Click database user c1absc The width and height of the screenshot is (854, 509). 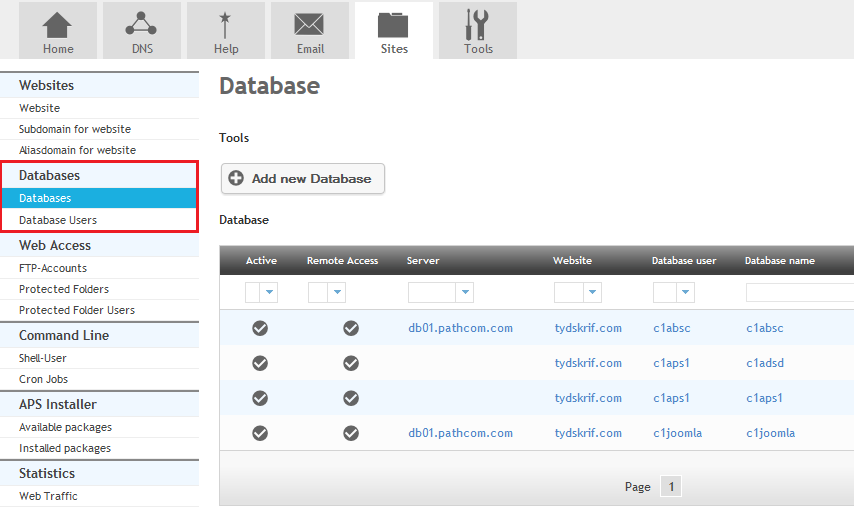[x=672, y=328]
